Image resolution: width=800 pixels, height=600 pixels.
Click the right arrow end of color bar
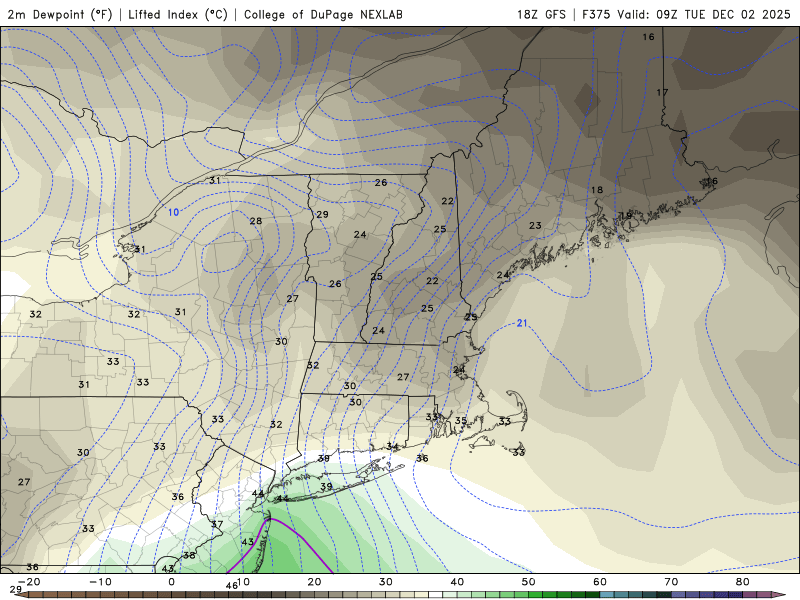coord(781,595)
